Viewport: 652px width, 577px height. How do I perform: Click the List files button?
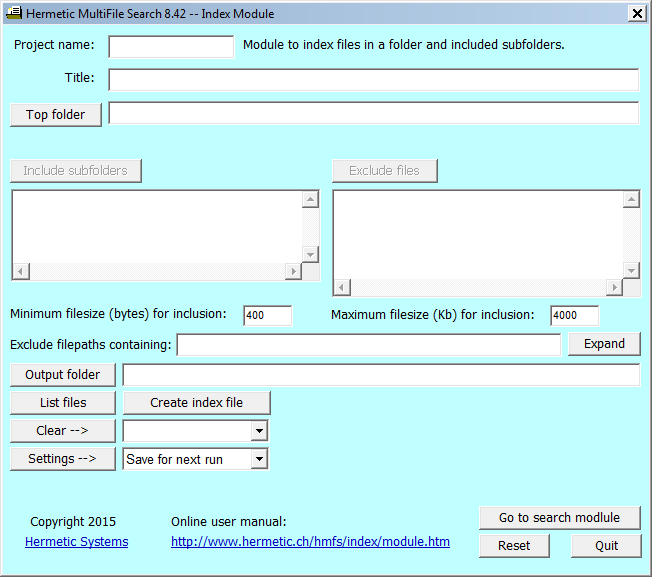coord(63,403)
